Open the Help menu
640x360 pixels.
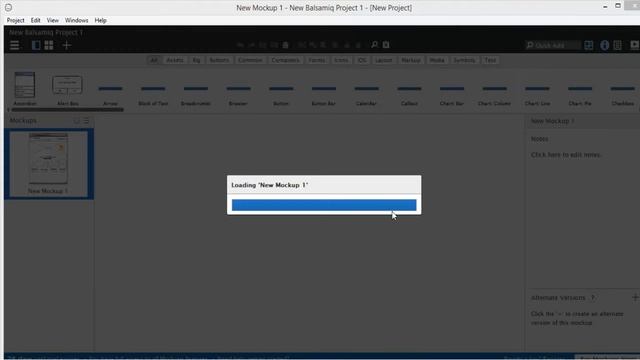click(100, 20)
